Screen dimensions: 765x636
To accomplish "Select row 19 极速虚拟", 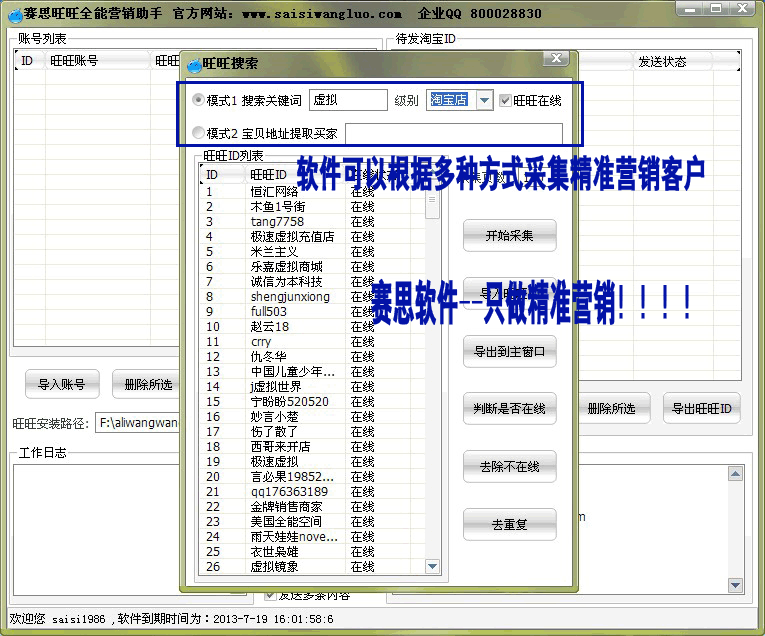I will [312, 462].
